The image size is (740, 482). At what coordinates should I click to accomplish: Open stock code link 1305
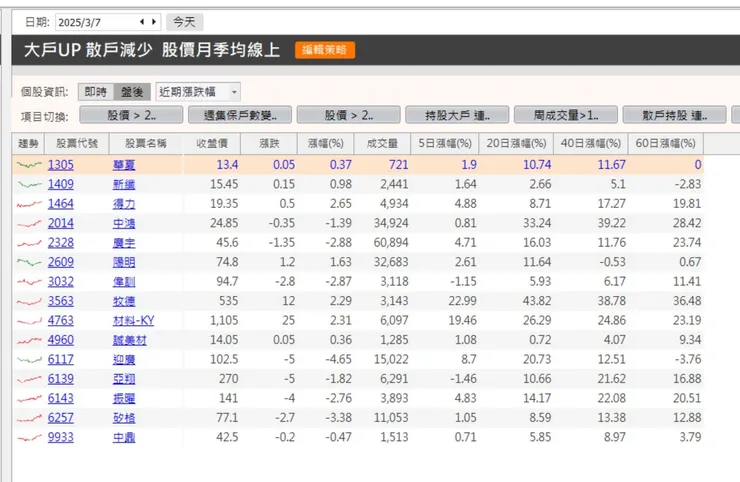(x=60, y=165)
